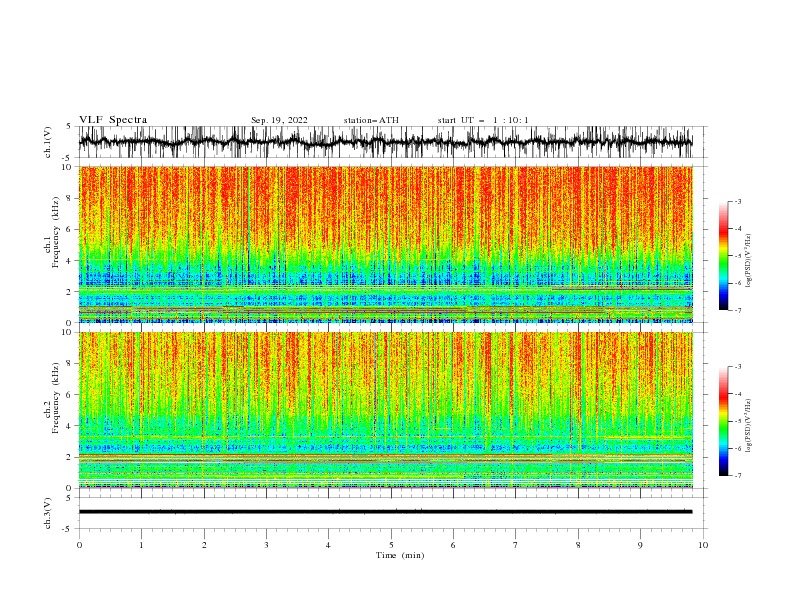The image size is (792, 612).
Task: Click the ch.2 spectrogram panel
Action: point(385,410)
